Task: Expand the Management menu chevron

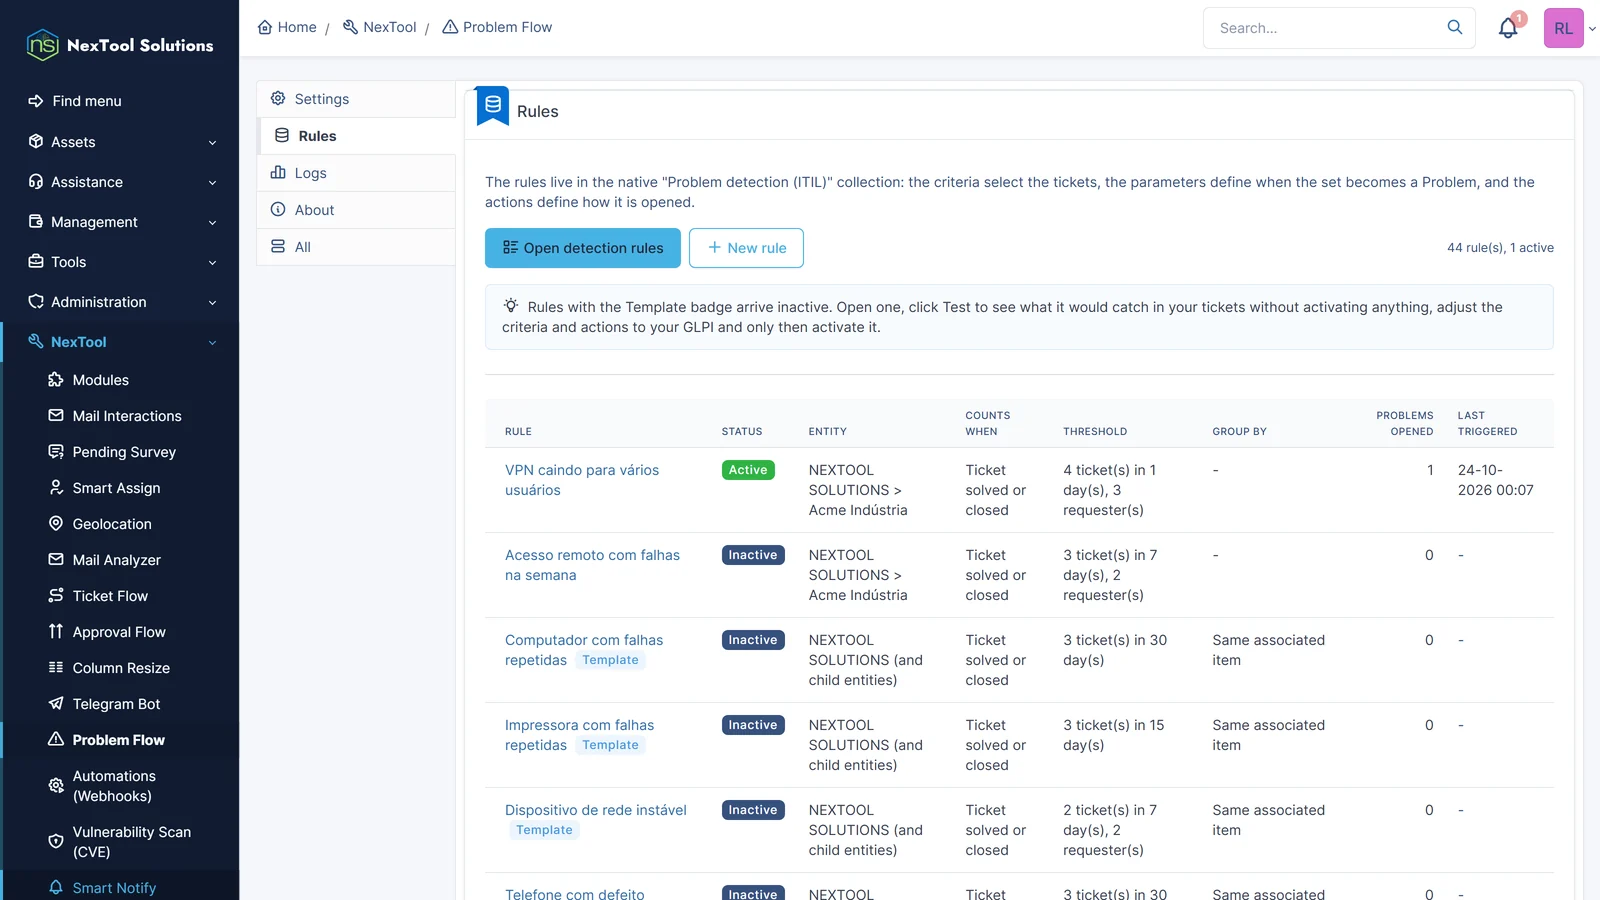Action: tap(212, 223)
